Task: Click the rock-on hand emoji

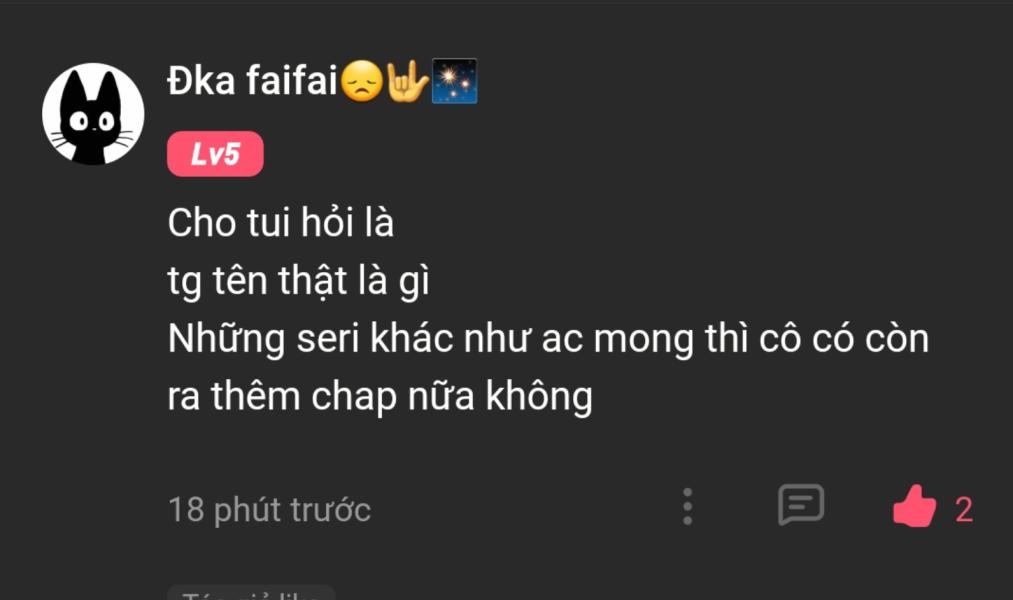Action: coord(407,81)
